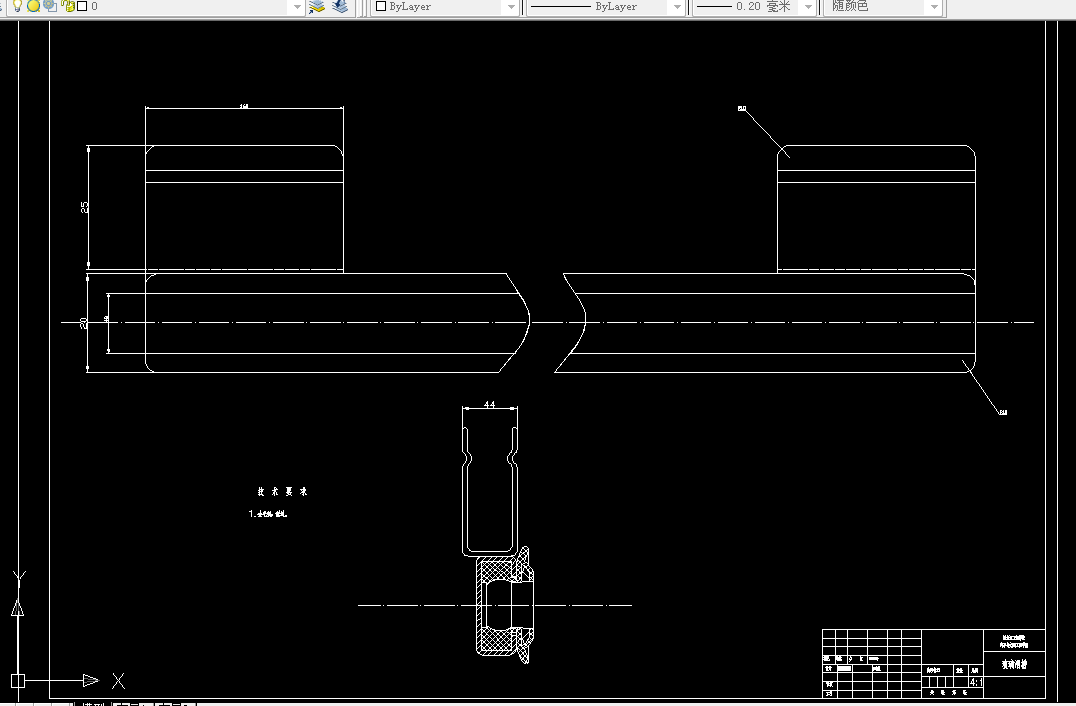Open the 随颜色 plot style dropdown

coord(934,7)
